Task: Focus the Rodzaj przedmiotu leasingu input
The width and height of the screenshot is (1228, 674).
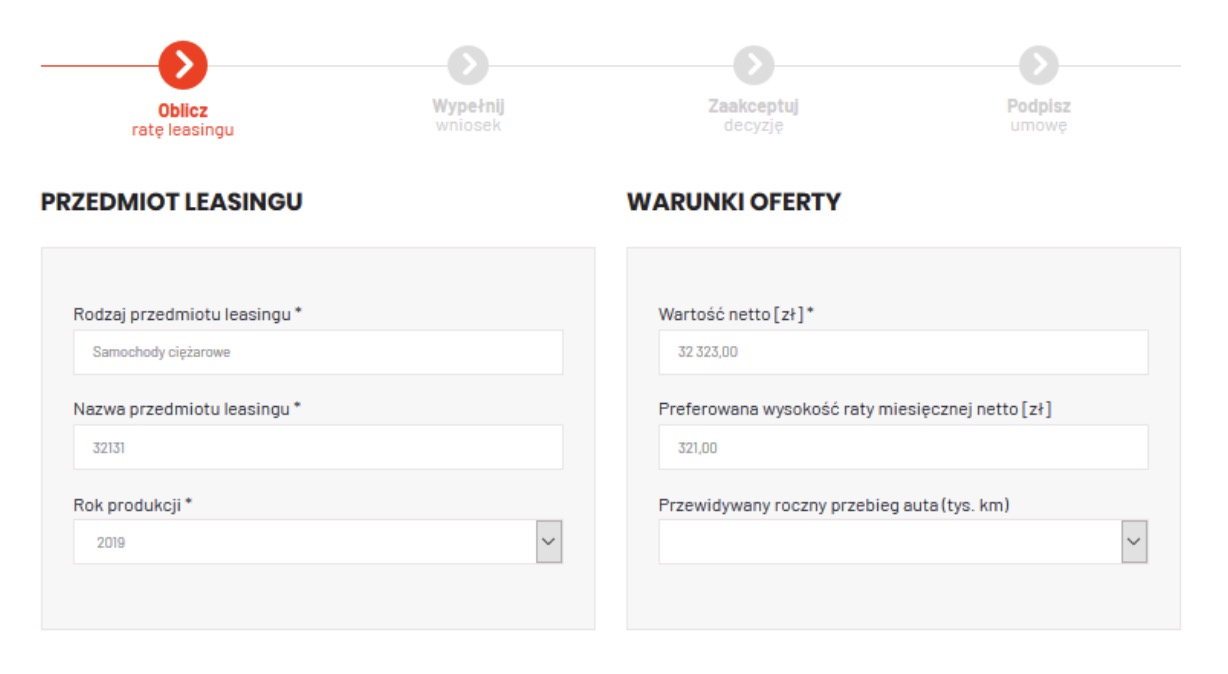Action: click(x=318, y=352)
